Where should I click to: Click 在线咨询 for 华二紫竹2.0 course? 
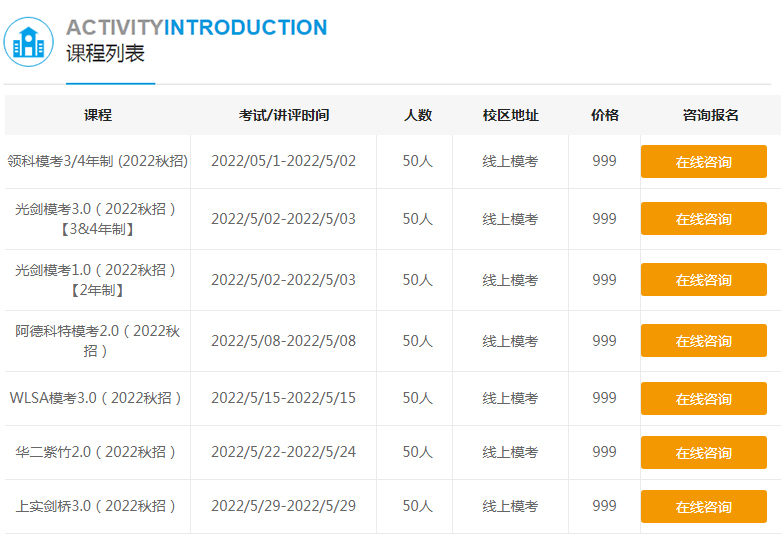point(703,453)
